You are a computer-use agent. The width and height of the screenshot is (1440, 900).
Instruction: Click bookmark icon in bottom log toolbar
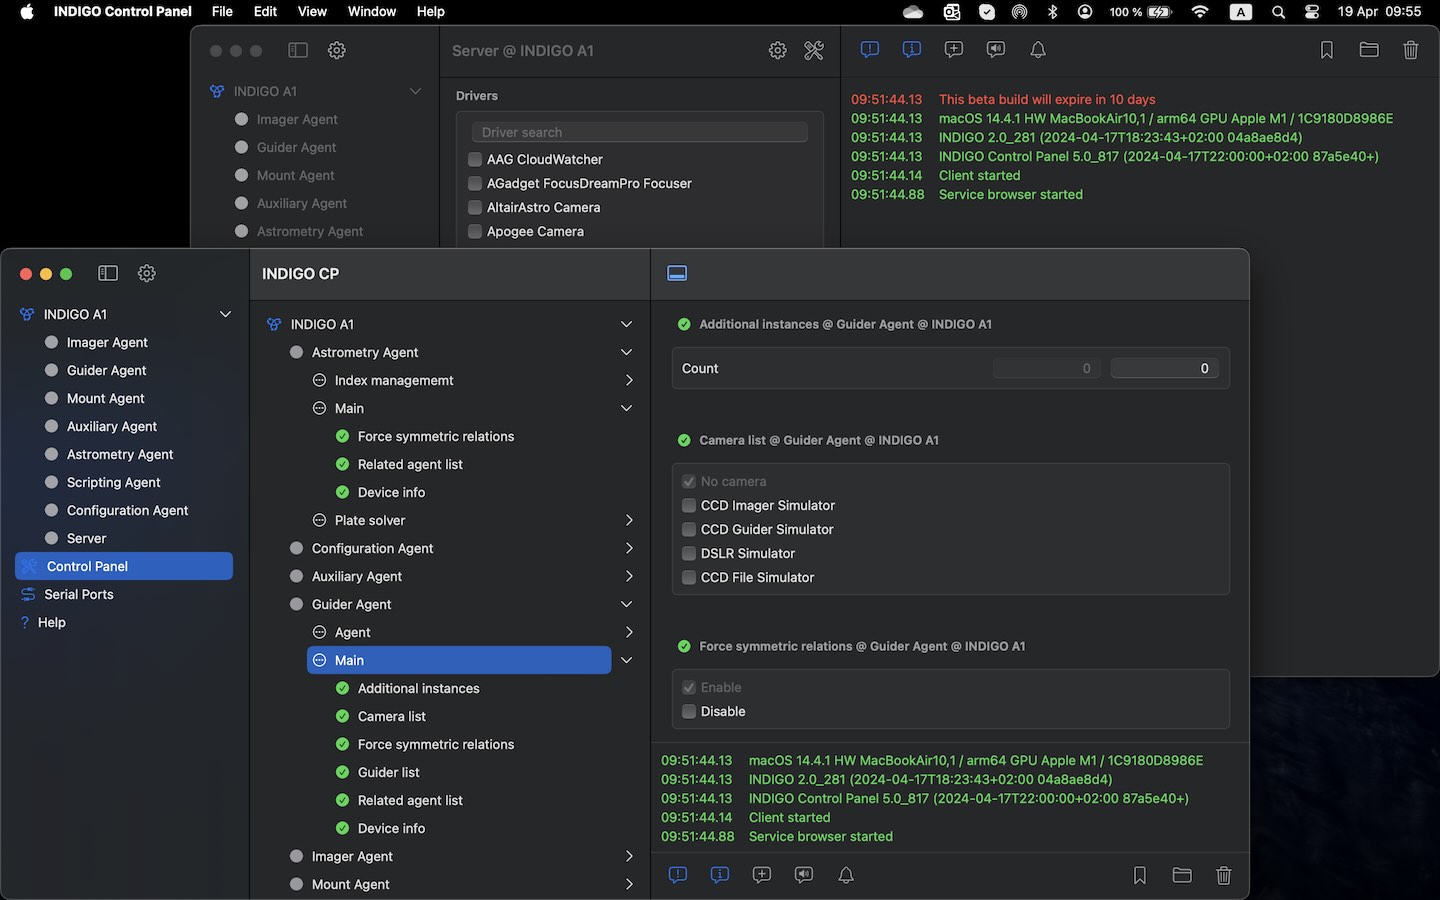1140,875
